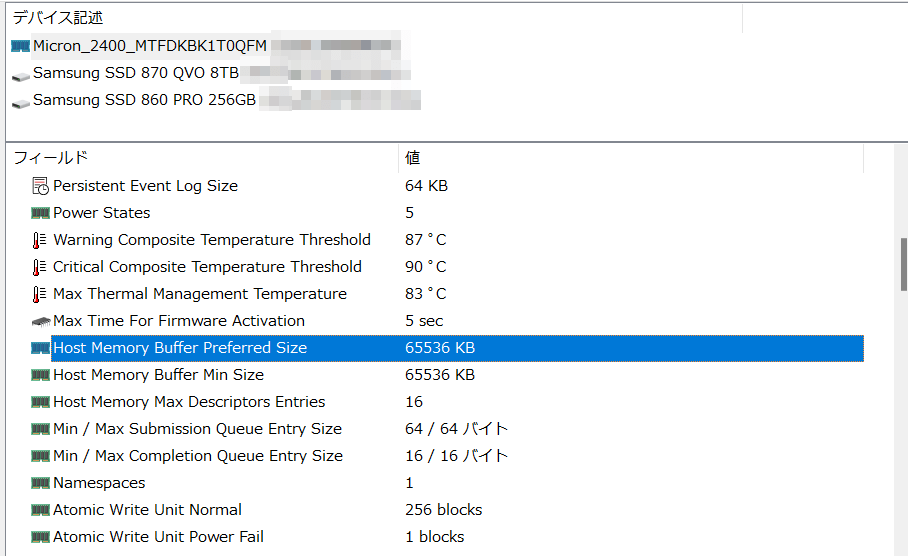Click the Micron_2400 NVMe drive icon
The image size is (908, 556).
pos(21,46)
